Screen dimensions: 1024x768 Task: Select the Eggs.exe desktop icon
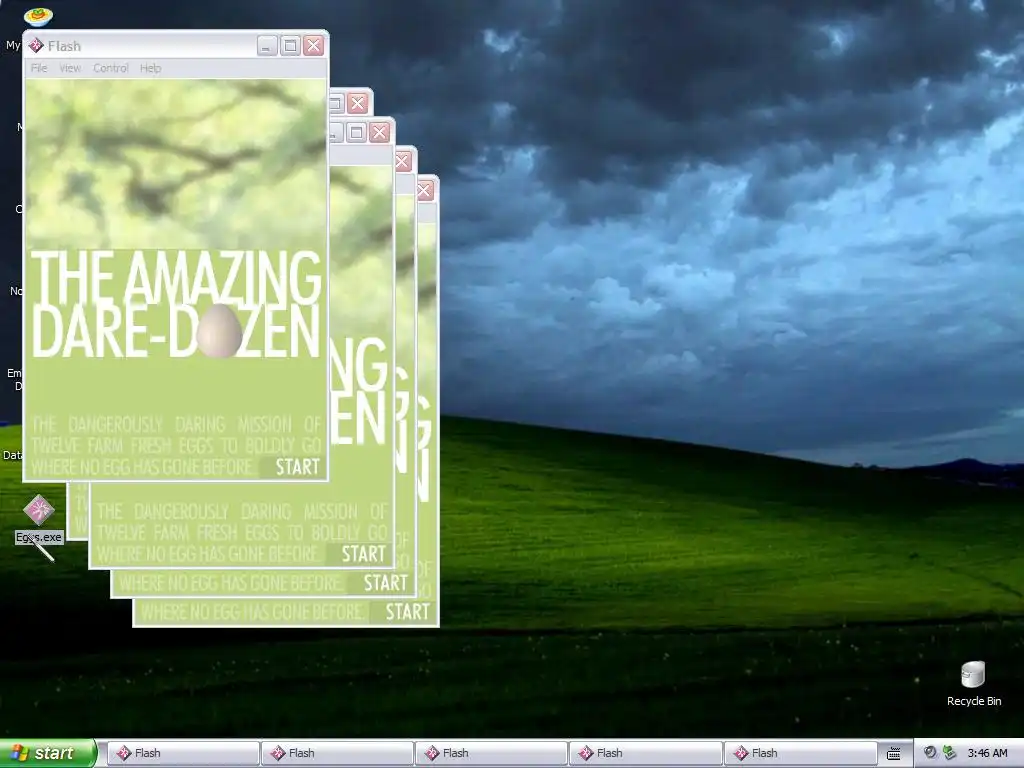point(39,519)
